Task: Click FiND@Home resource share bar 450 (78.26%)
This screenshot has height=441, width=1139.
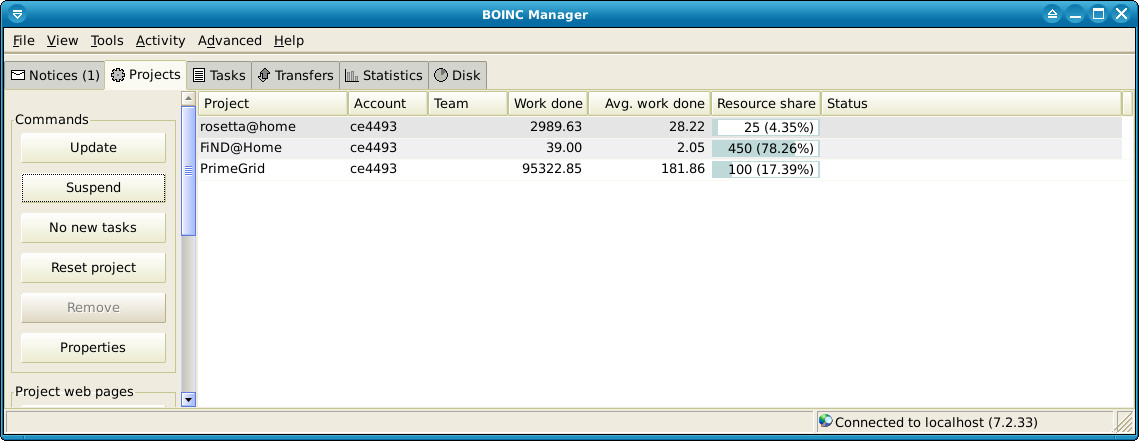Action: [766, 148]
